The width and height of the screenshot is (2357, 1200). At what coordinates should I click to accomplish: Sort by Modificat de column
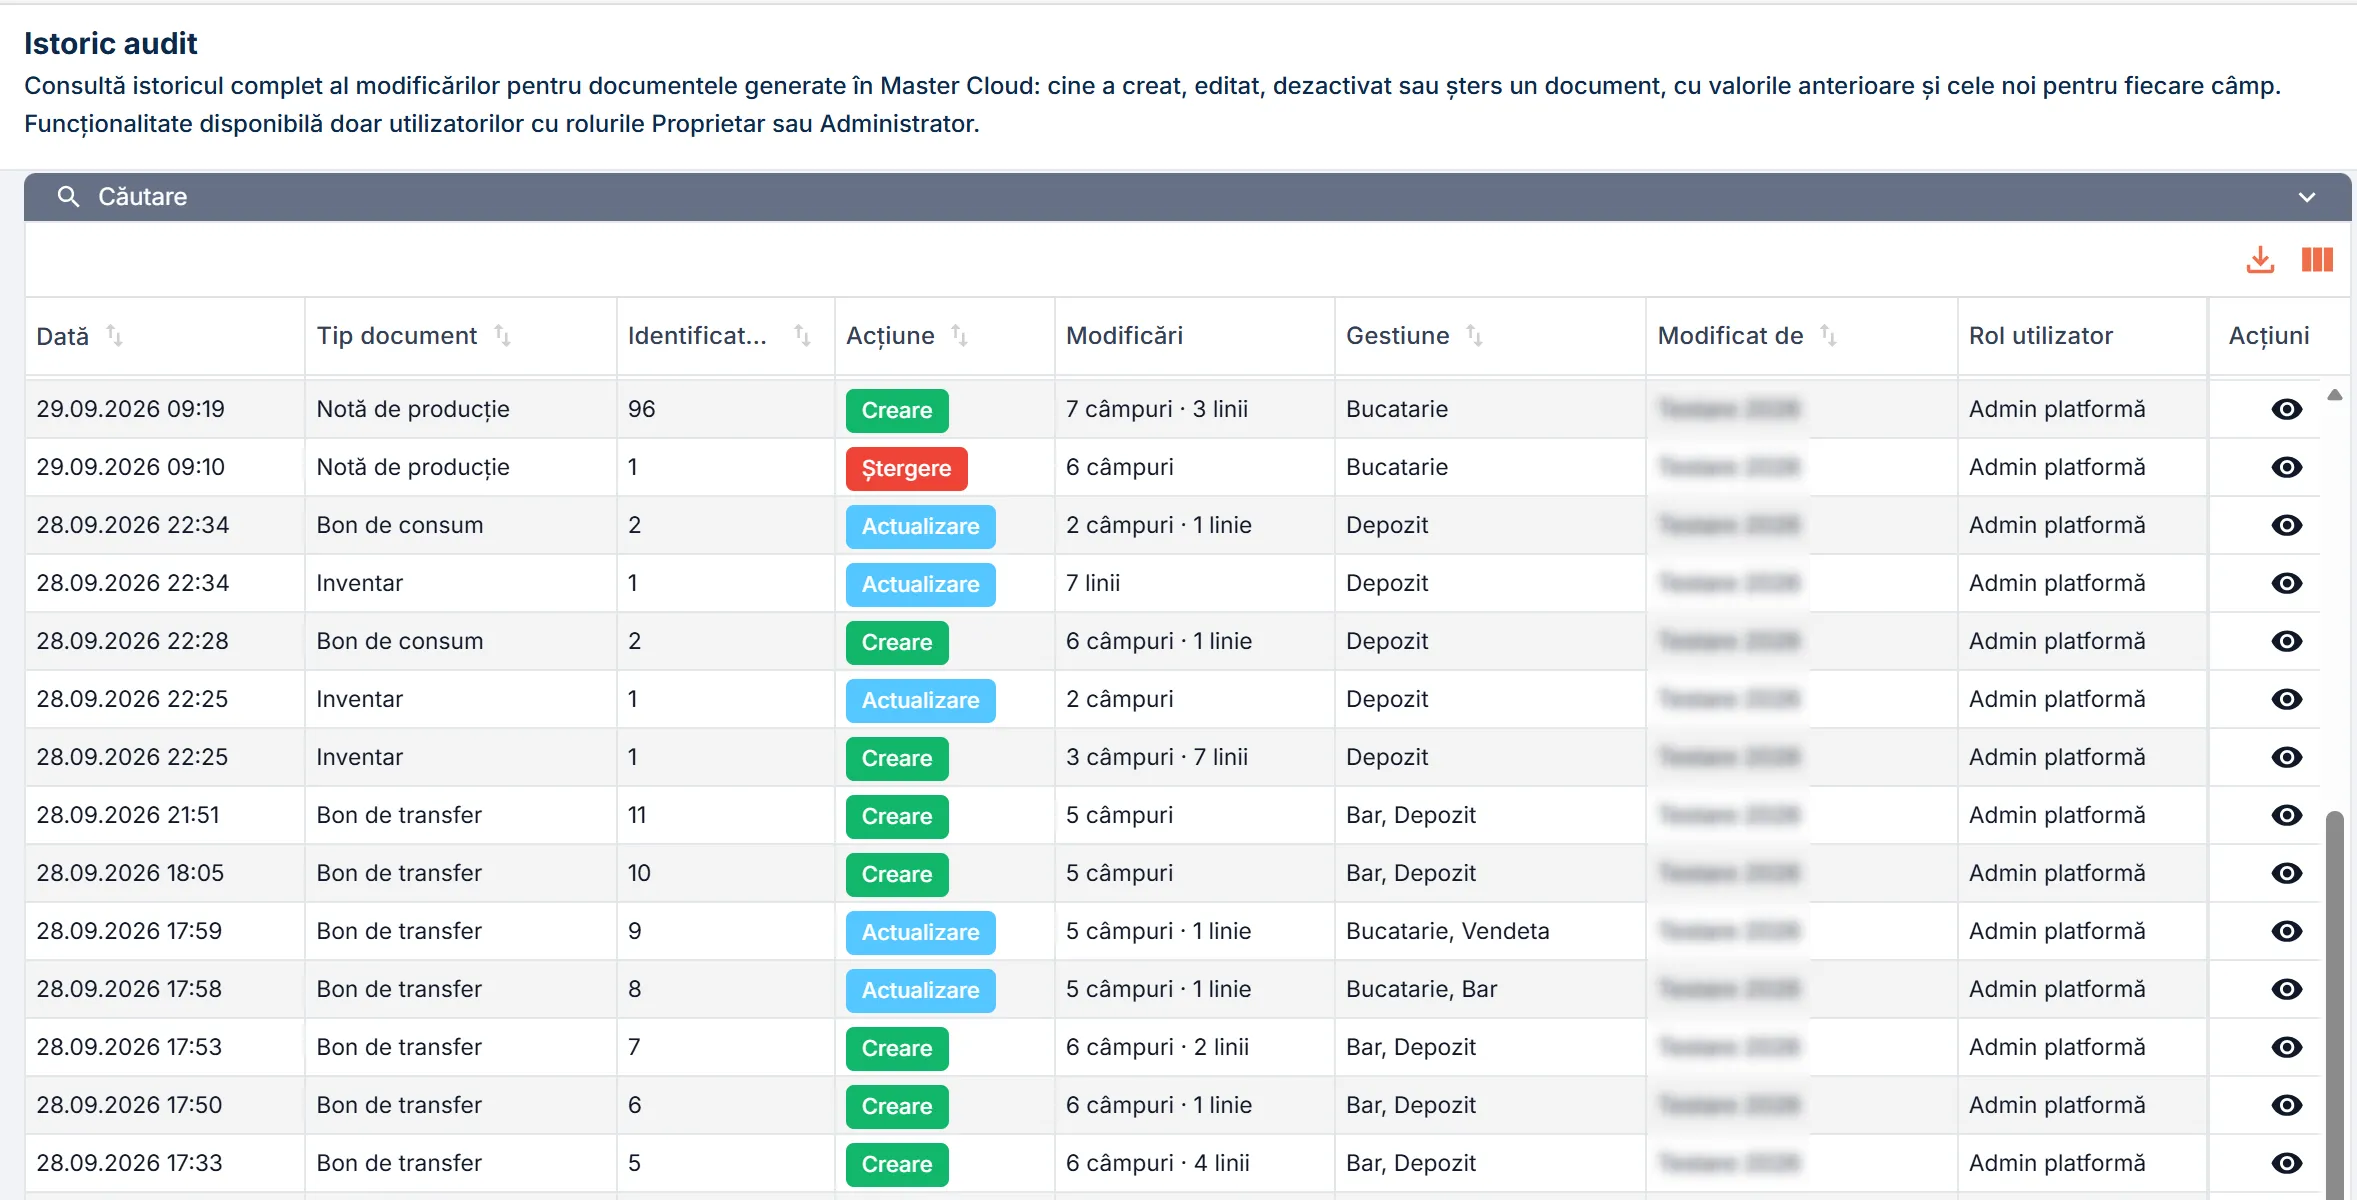1828,336
